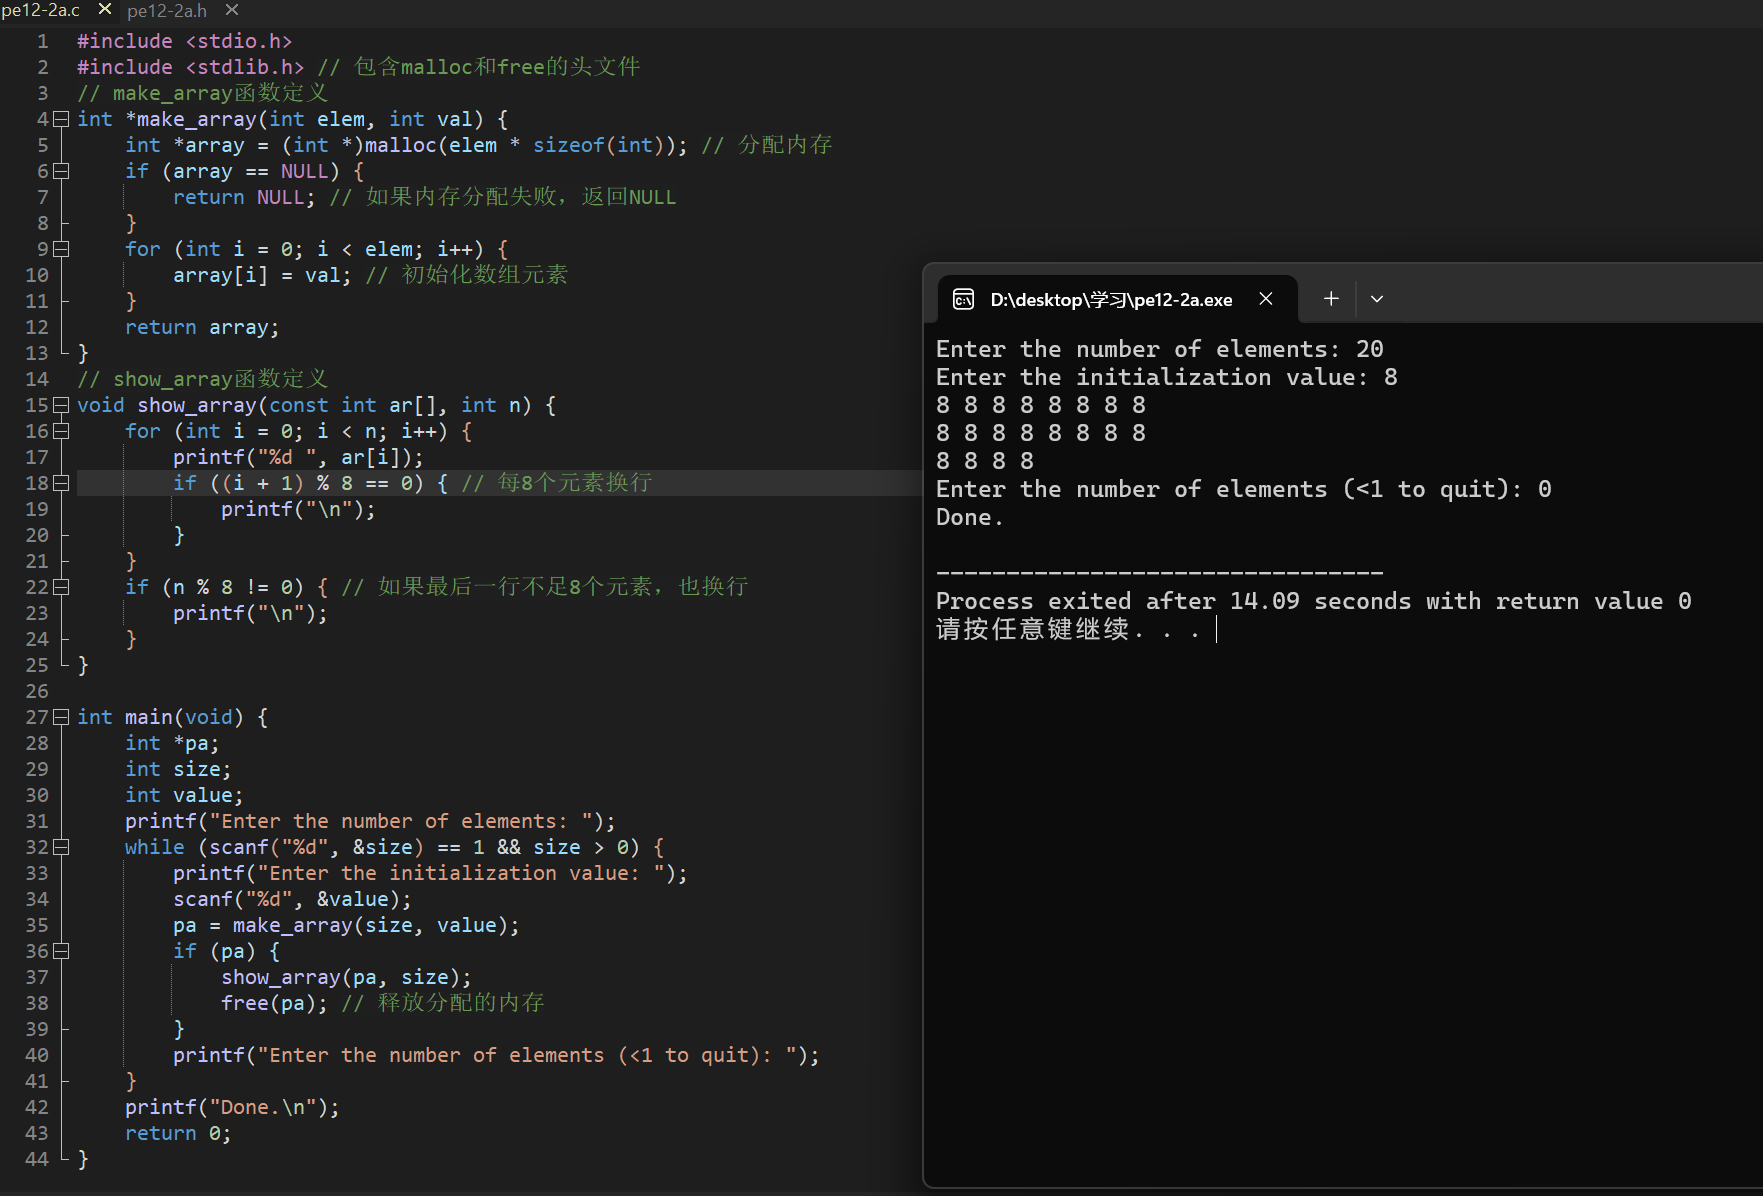Collapse the for loop fold at line 9
This screenshot has width=1763, height=1196.
click(x=61, y=249)
